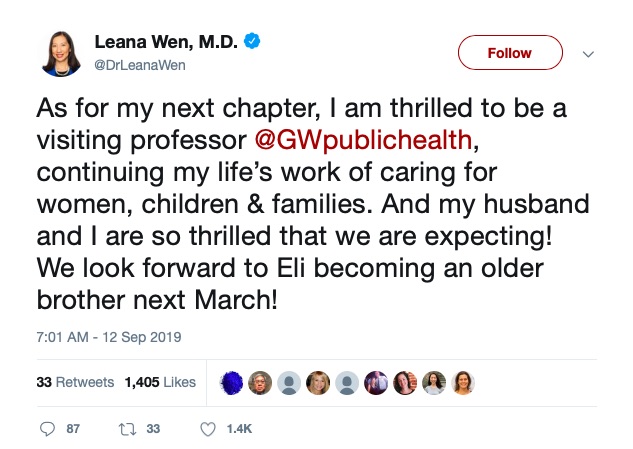The height and width of the screenshot is (449, 633).
Task: Click the blue verified badge
Action: pos(252,41)
